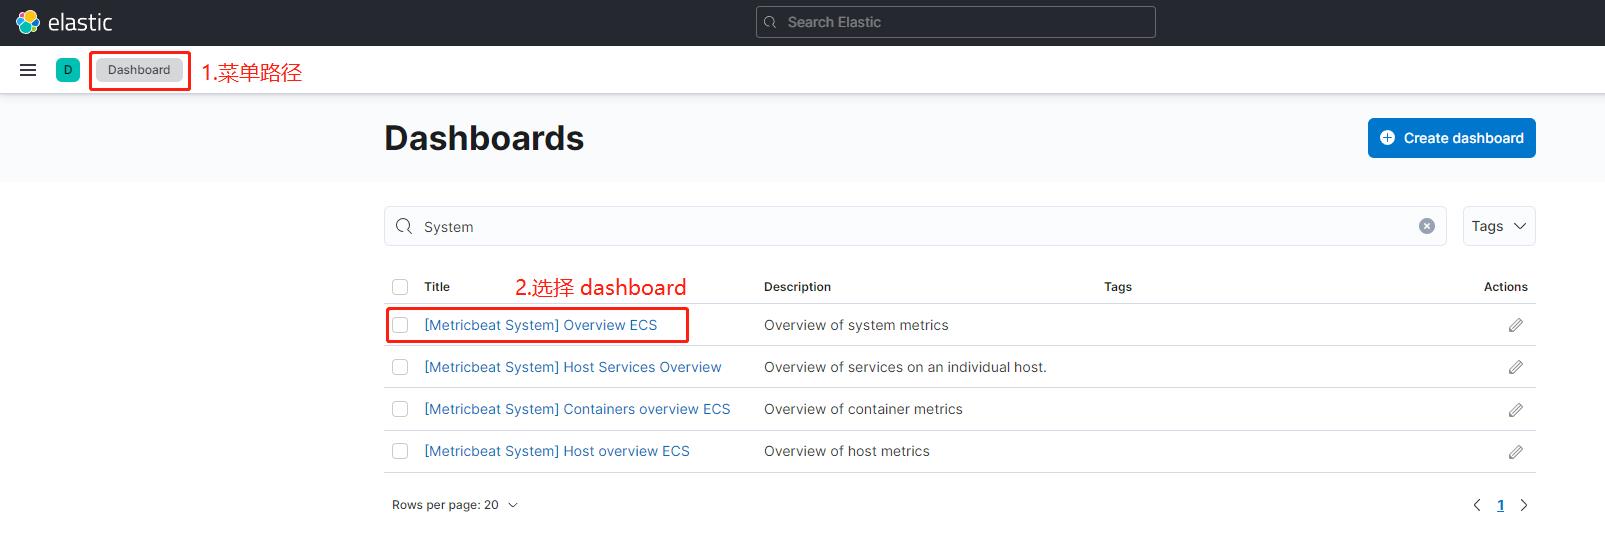Image resolution: width=1605 pixels, height=546 pixels.
Task: Check the Host overview ECS checkbox
Action: [x=400, y=451]
